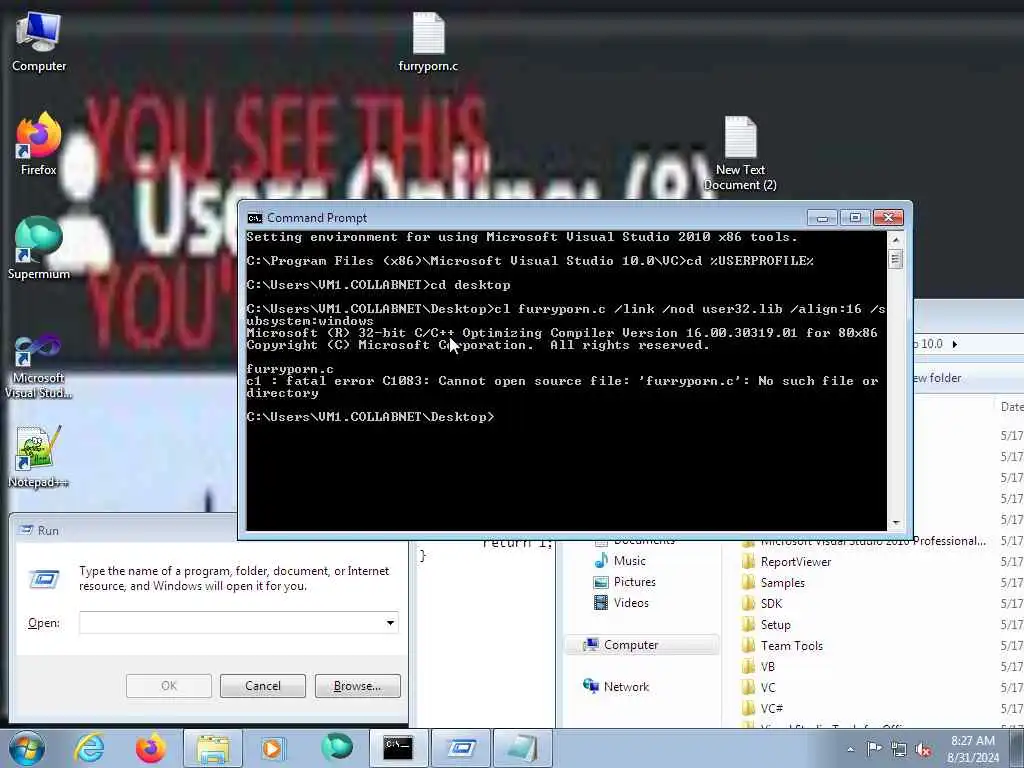Select the SDK folder in Explorer
1024x768 pixels.
pos(762,603)
